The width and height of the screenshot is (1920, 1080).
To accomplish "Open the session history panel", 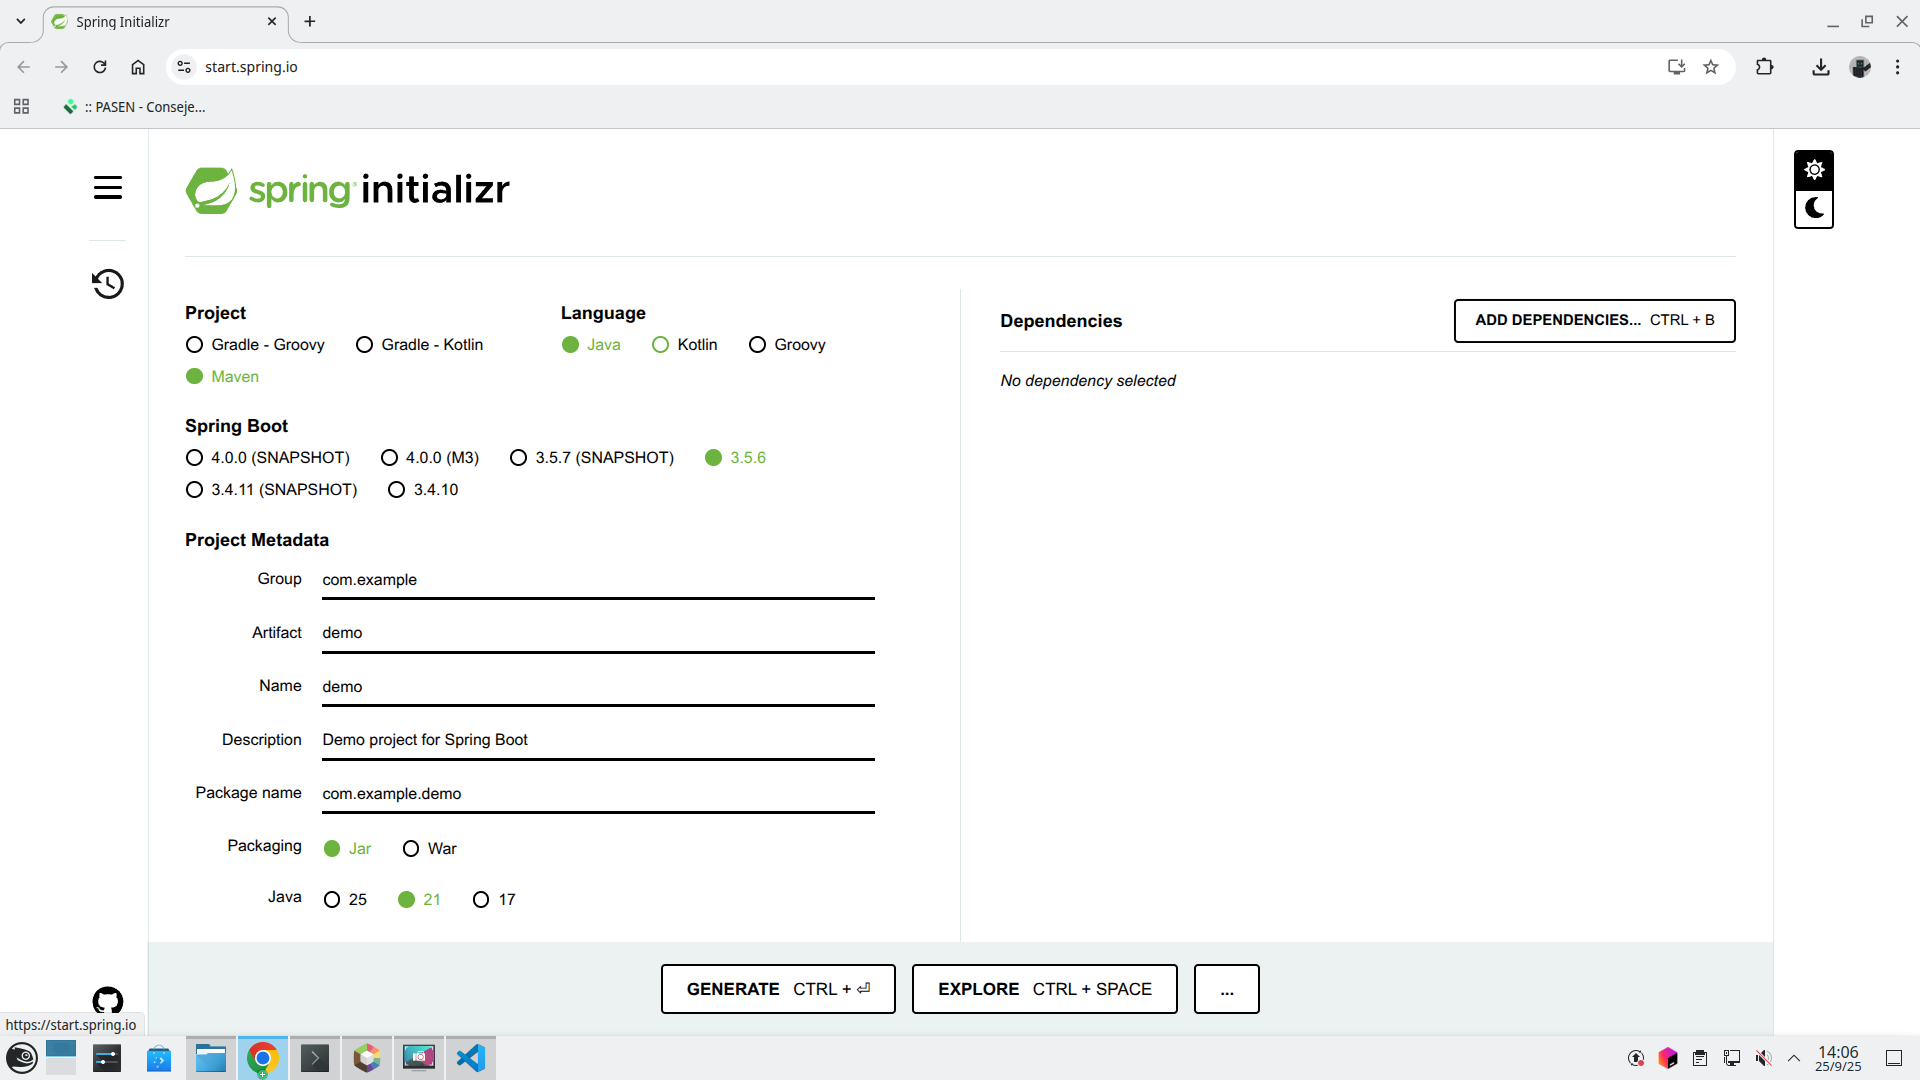I will coord(107,284).
